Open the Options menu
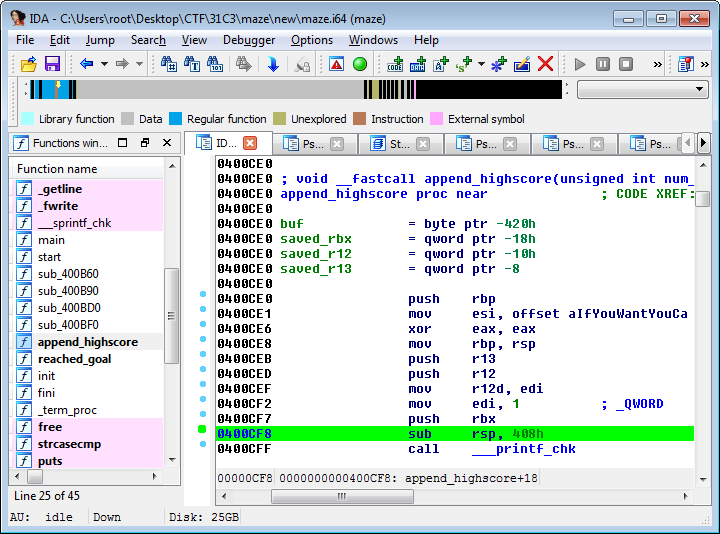 coord(312,40)
